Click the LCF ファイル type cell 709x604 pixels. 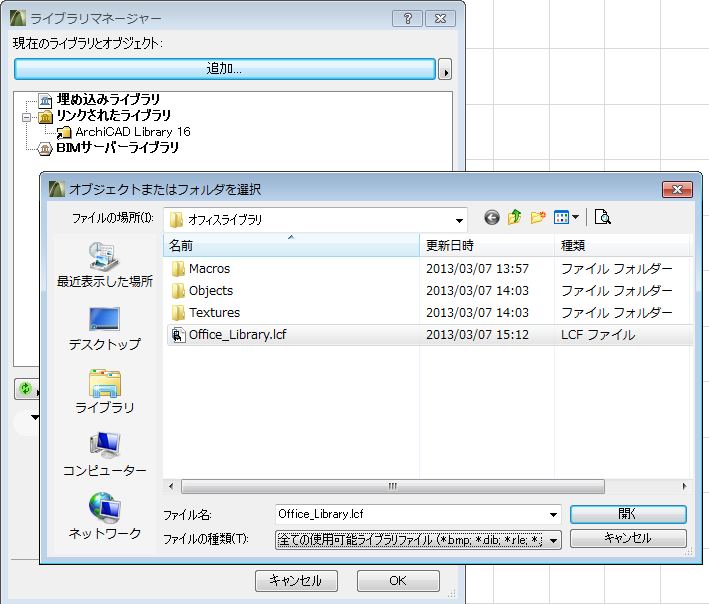598,335
